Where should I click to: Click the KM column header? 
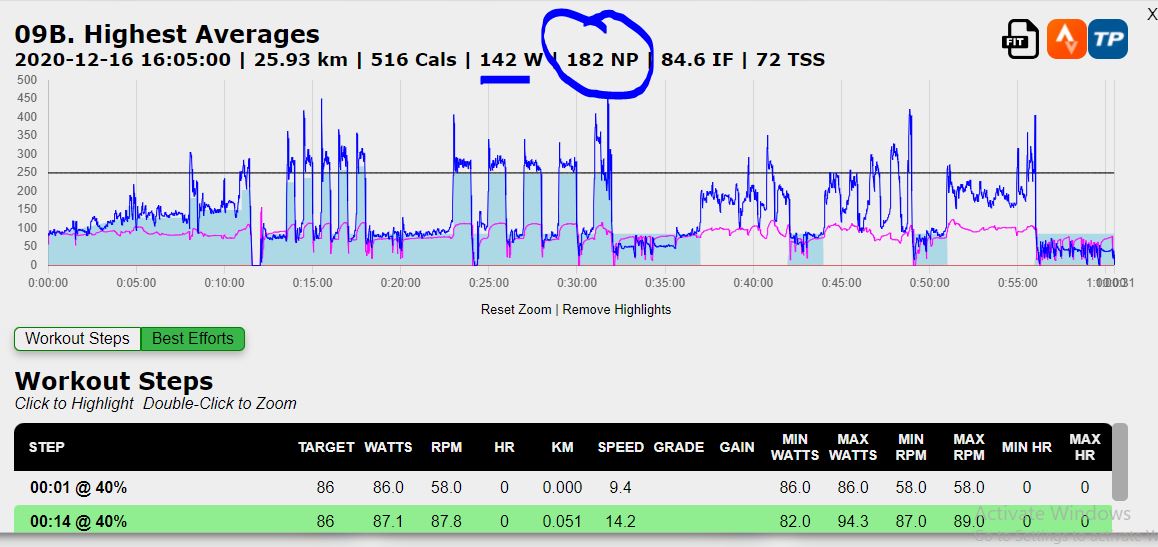click(562, 447)
